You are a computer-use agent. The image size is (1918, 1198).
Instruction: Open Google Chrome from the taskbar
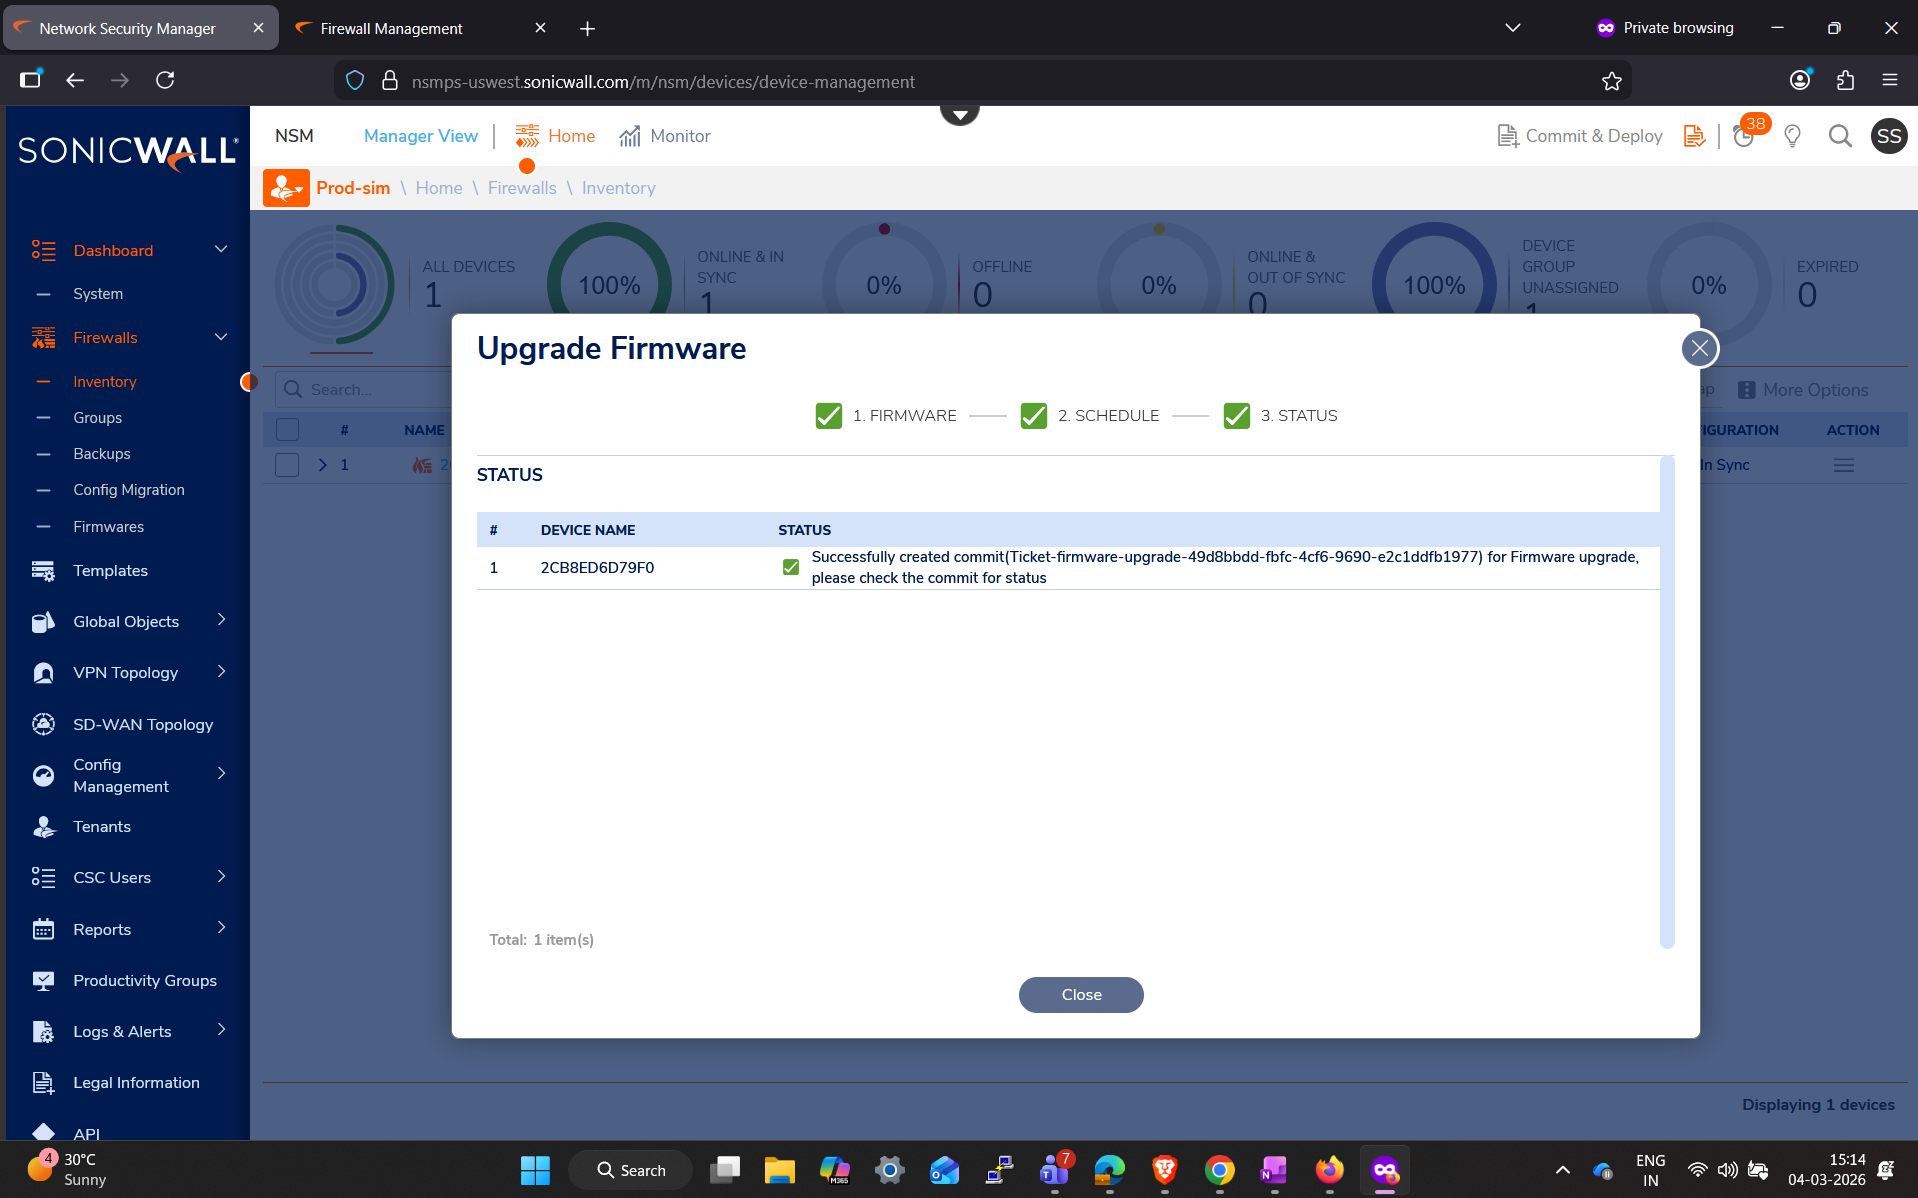pyautogui.click(x=1219, y=1170)
